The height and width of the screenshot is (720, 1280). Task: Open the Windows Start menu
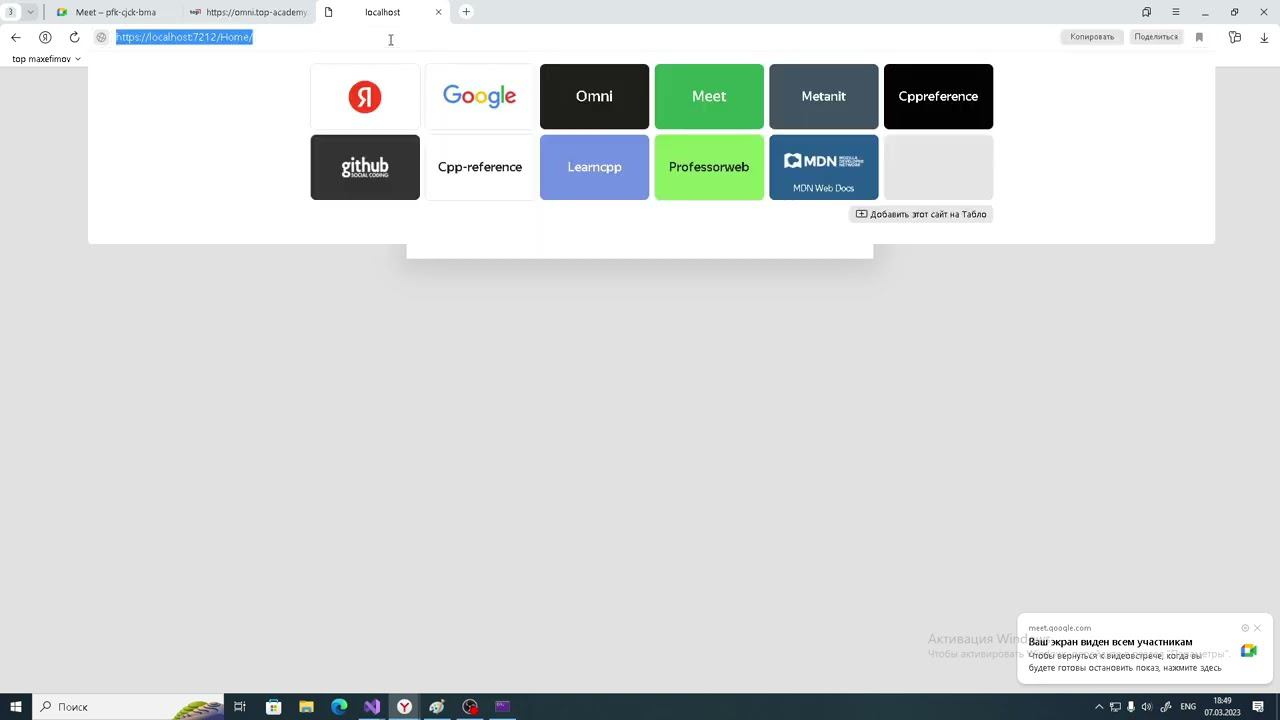click(x=15, y=707)
